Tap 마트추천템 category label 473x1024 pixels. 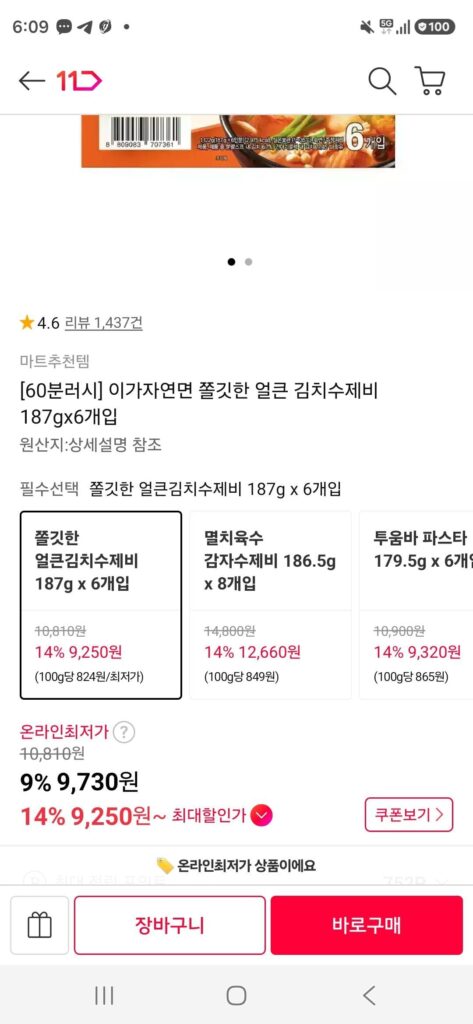point(55,360)
